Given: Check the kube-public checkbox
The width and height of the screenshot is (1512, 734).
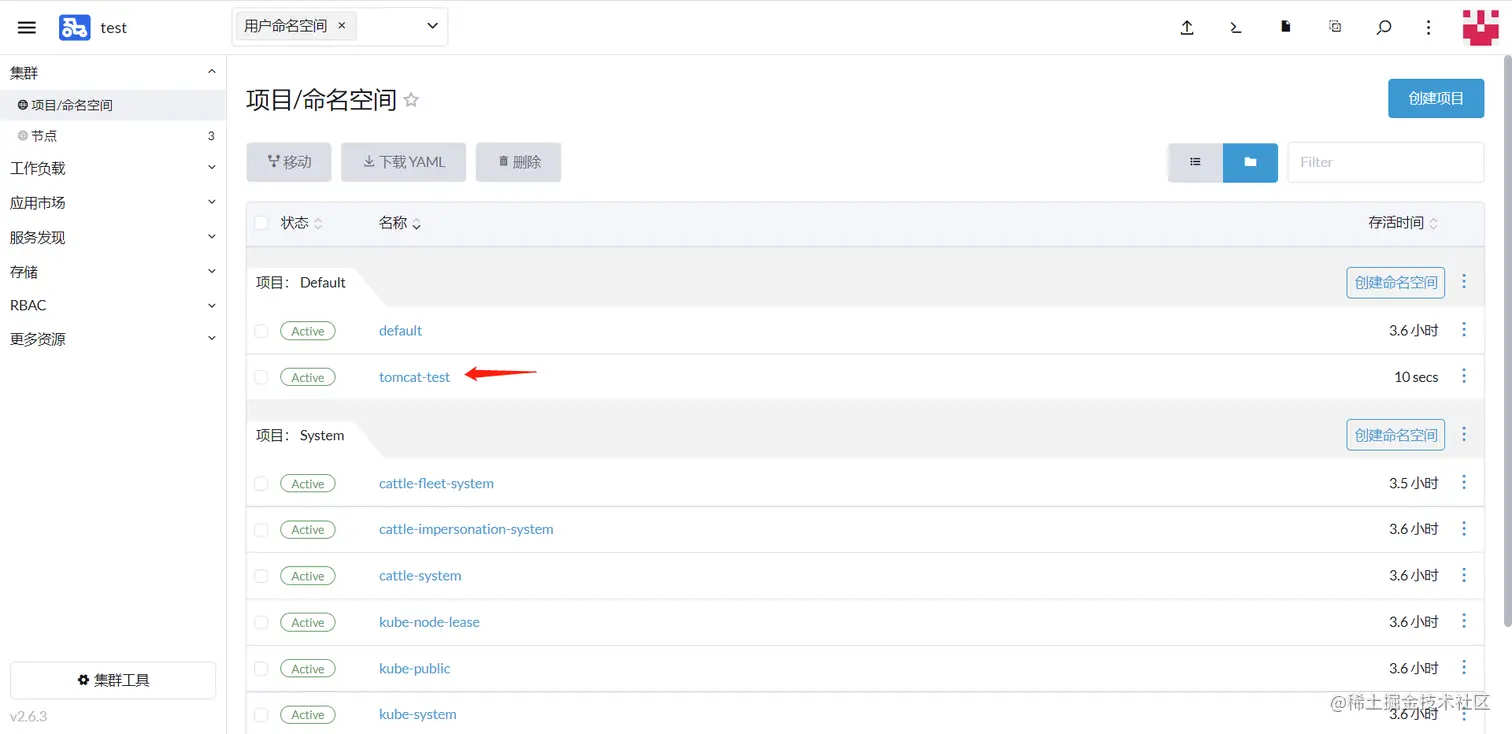Looking at the screenshot, I should [x=261, y=668].
